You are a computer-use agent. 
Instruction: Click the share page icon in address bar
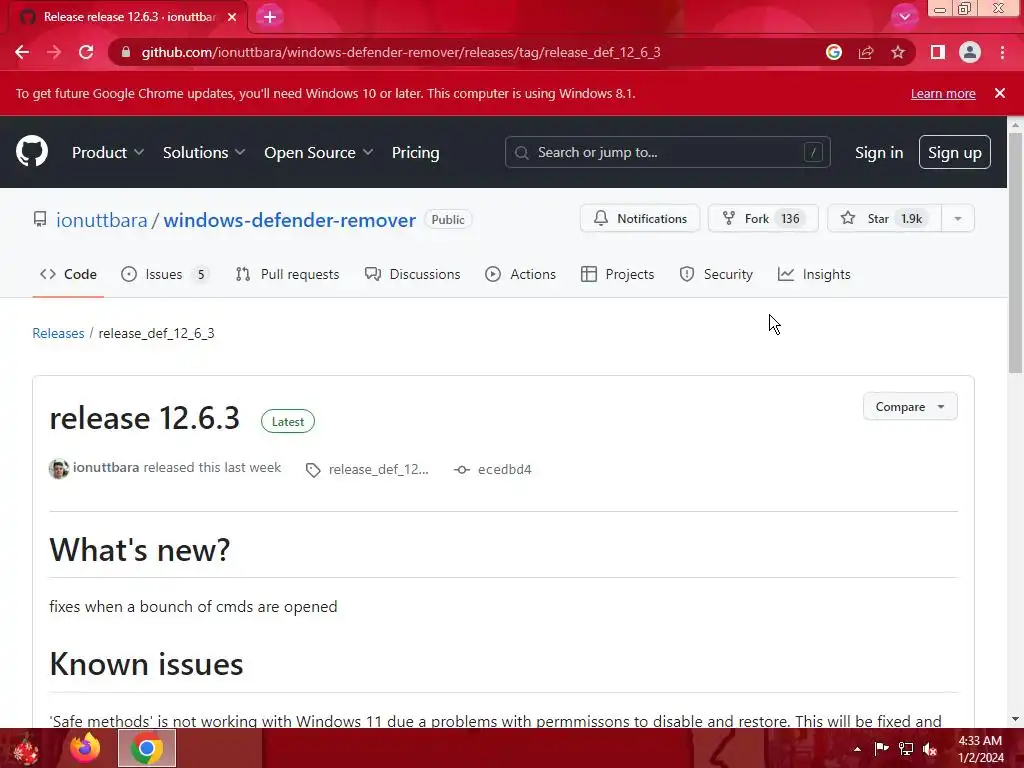coord(866,52)
